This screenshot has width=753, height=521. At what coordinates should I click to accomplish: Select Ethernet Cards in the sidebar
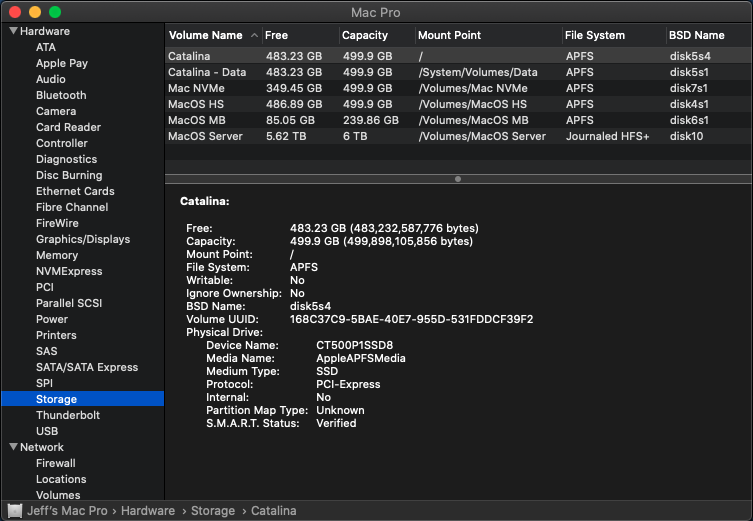click(x=75, y=191)
